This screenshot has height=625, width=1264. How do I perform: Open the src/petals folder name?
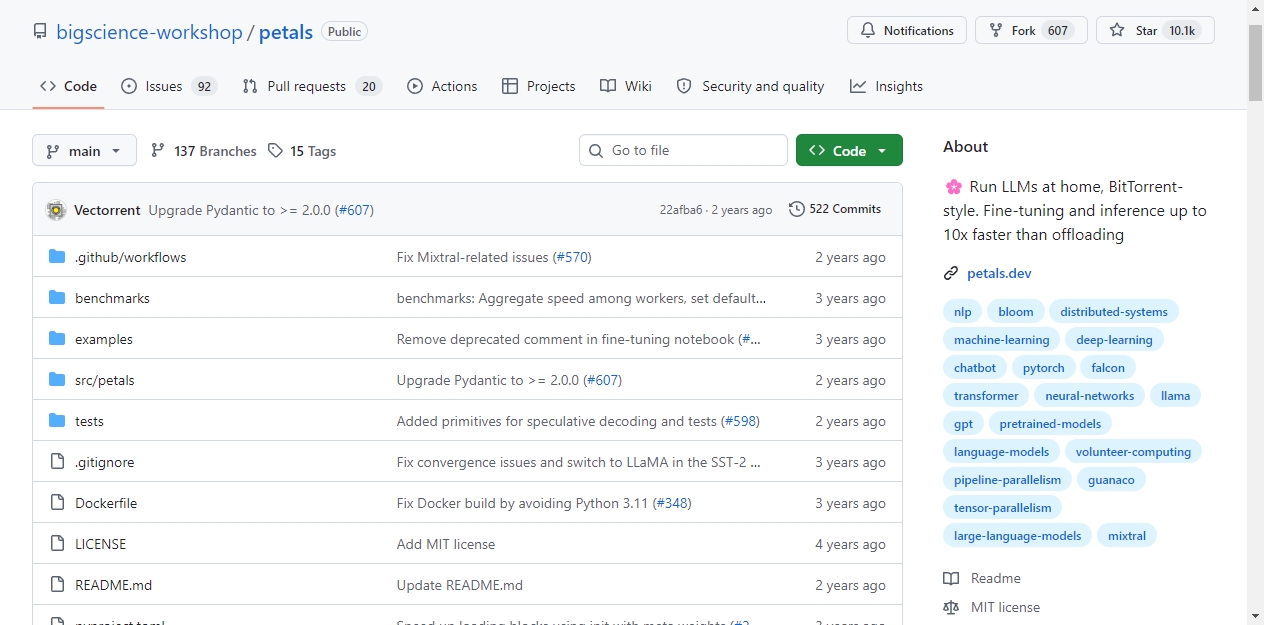pos(105,380)
